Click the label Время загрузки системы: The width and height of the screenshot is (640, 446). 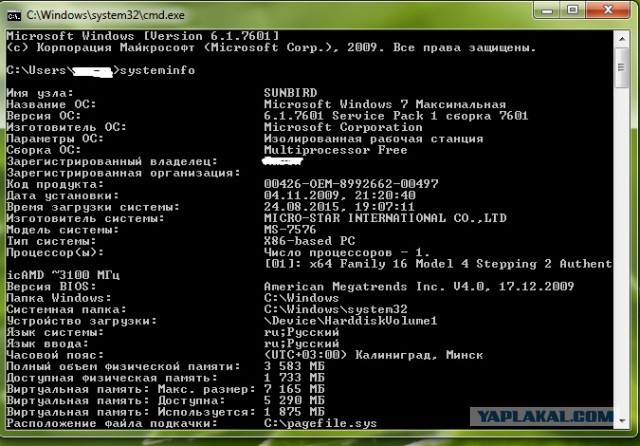93,207
